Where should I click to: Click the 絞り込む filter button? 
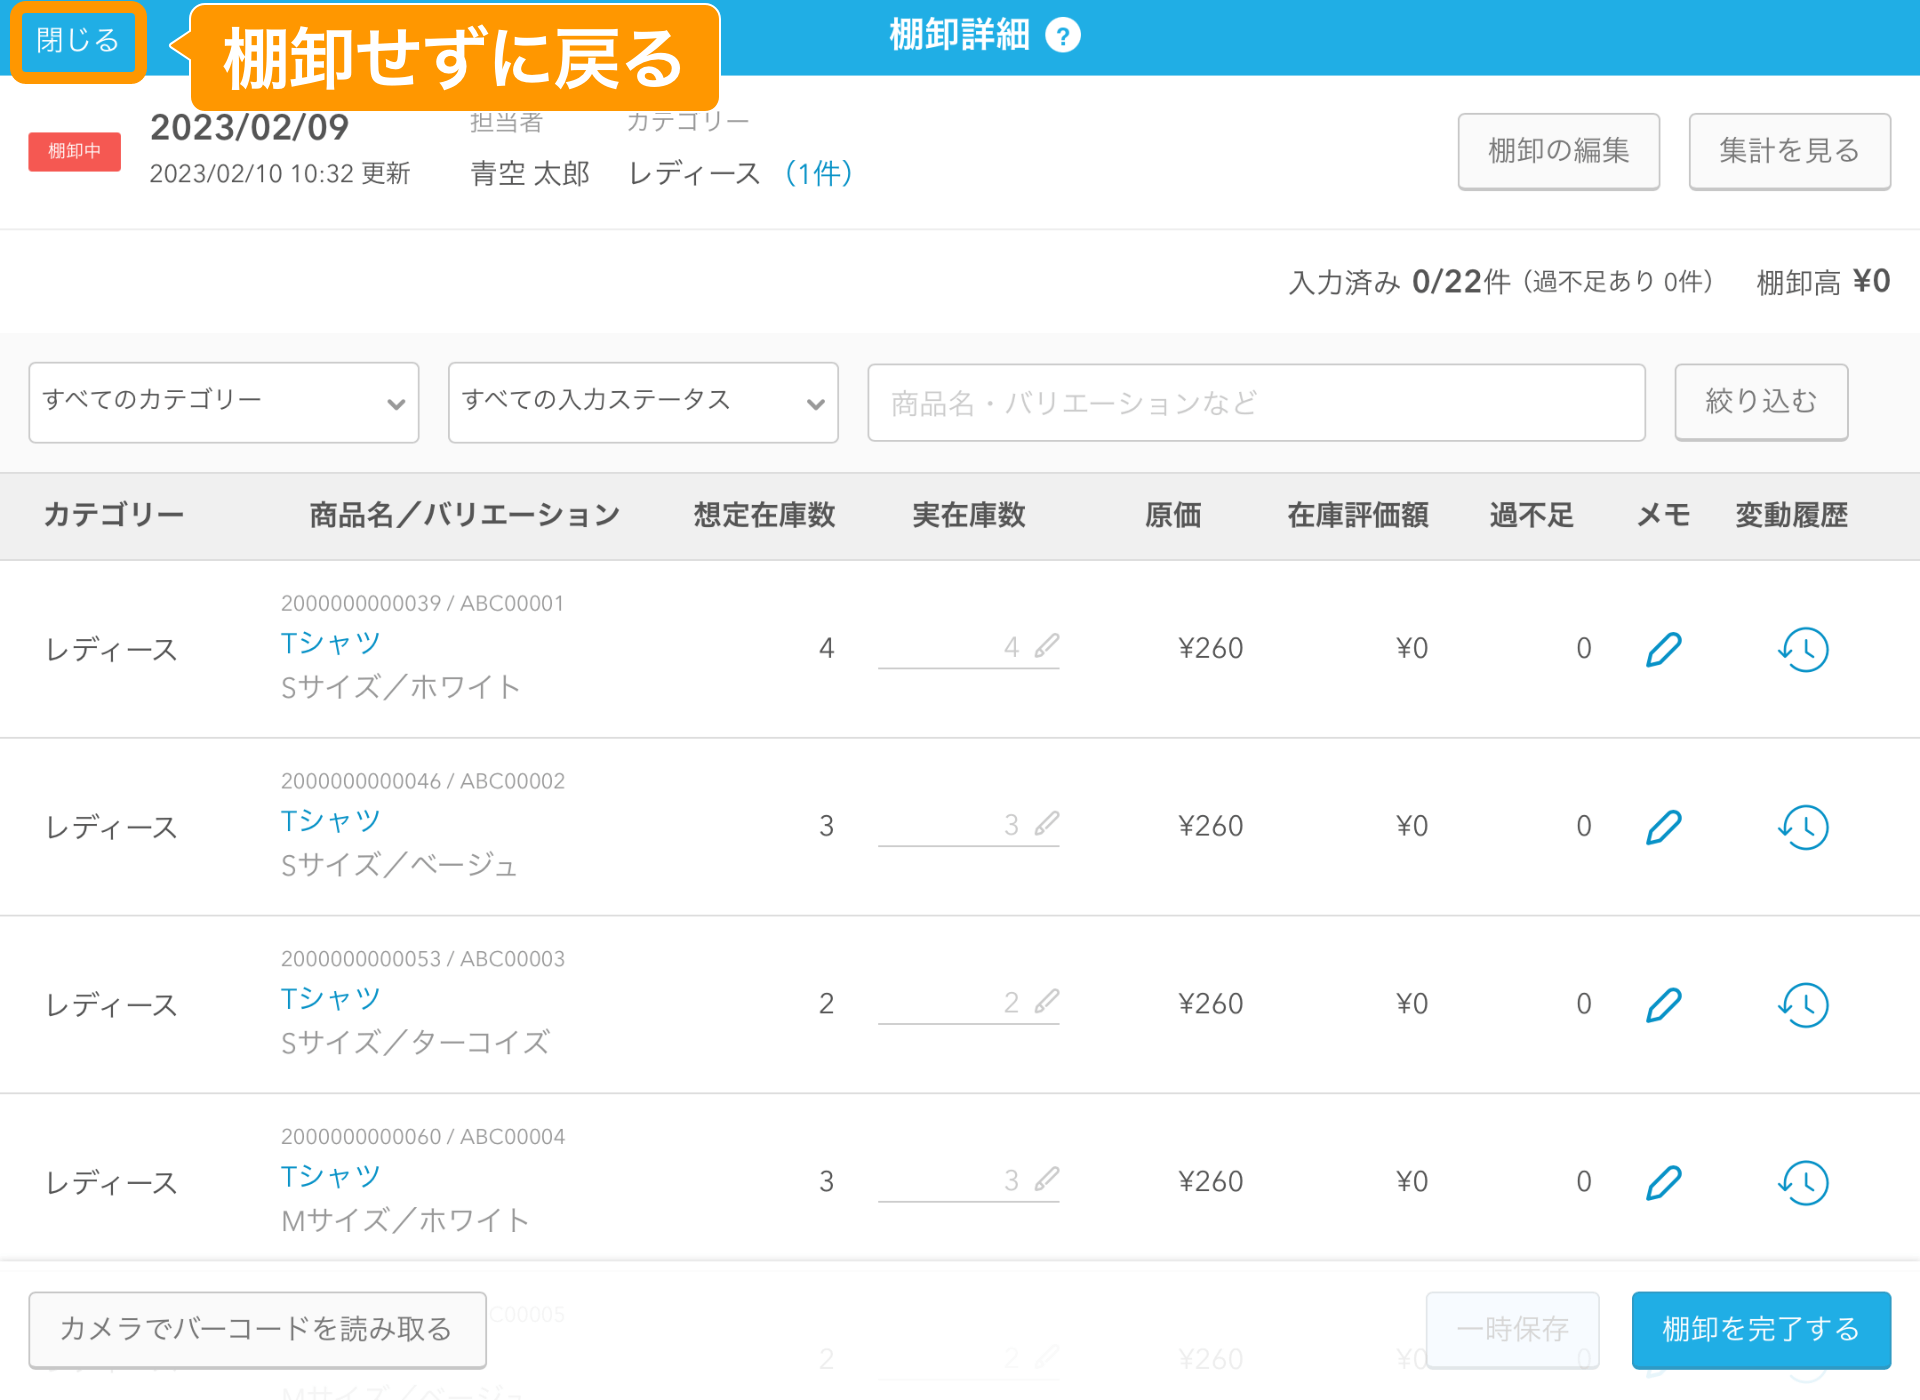(x=1761, y=401)
